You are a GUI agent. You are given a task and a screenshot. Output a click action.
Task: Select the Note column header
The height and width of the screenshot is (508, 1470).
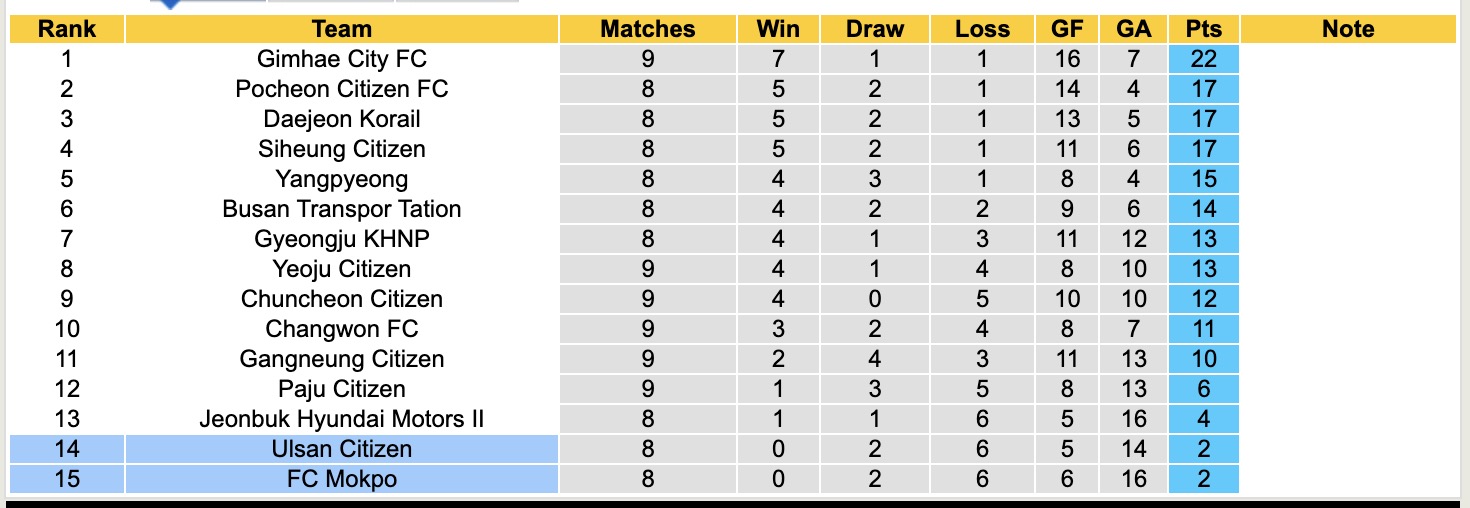pos(1347,29)
